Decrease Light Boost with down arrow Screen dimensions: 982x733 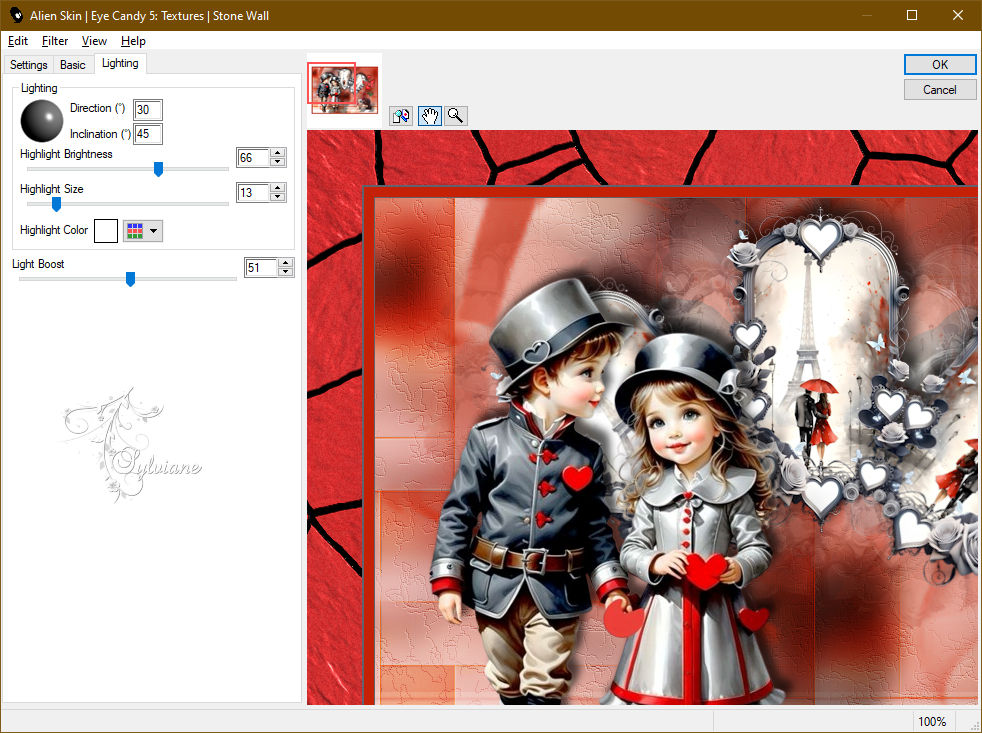pyautogui.click(x=286, y=272)
